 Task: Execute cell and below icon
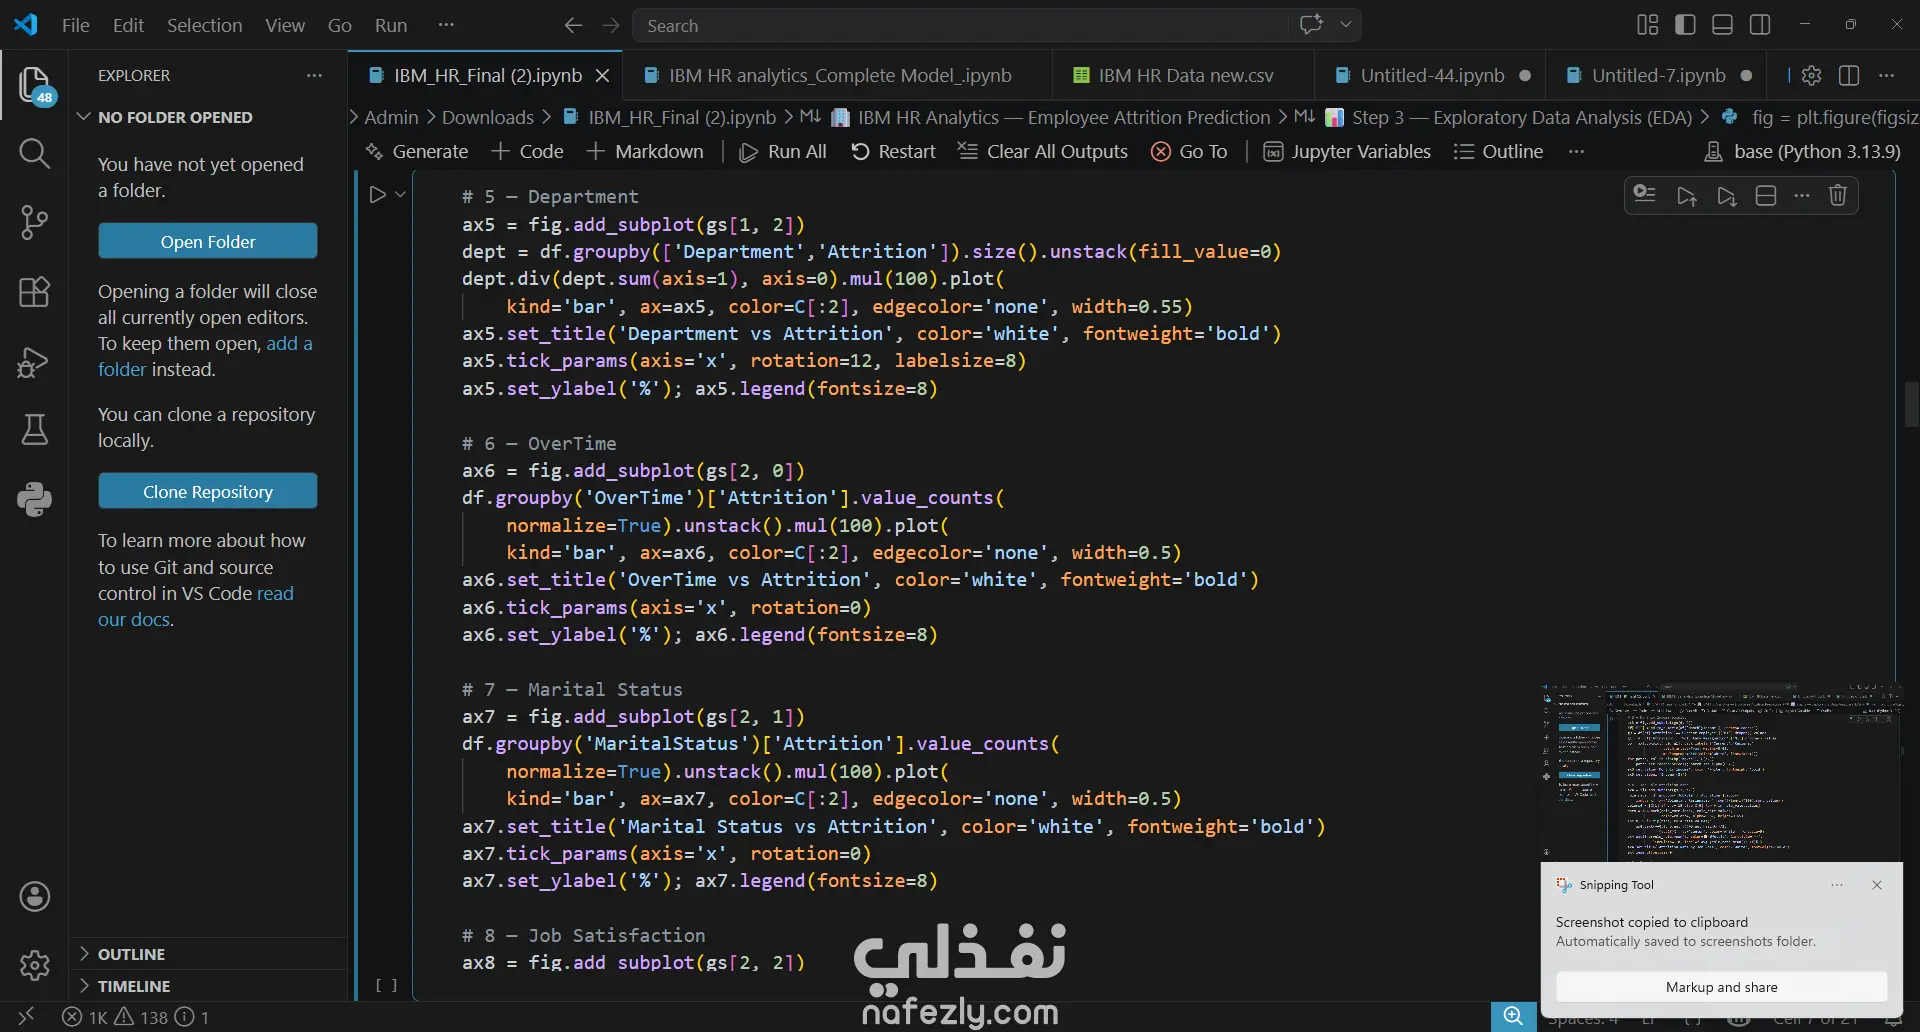tap(1727, 196)
